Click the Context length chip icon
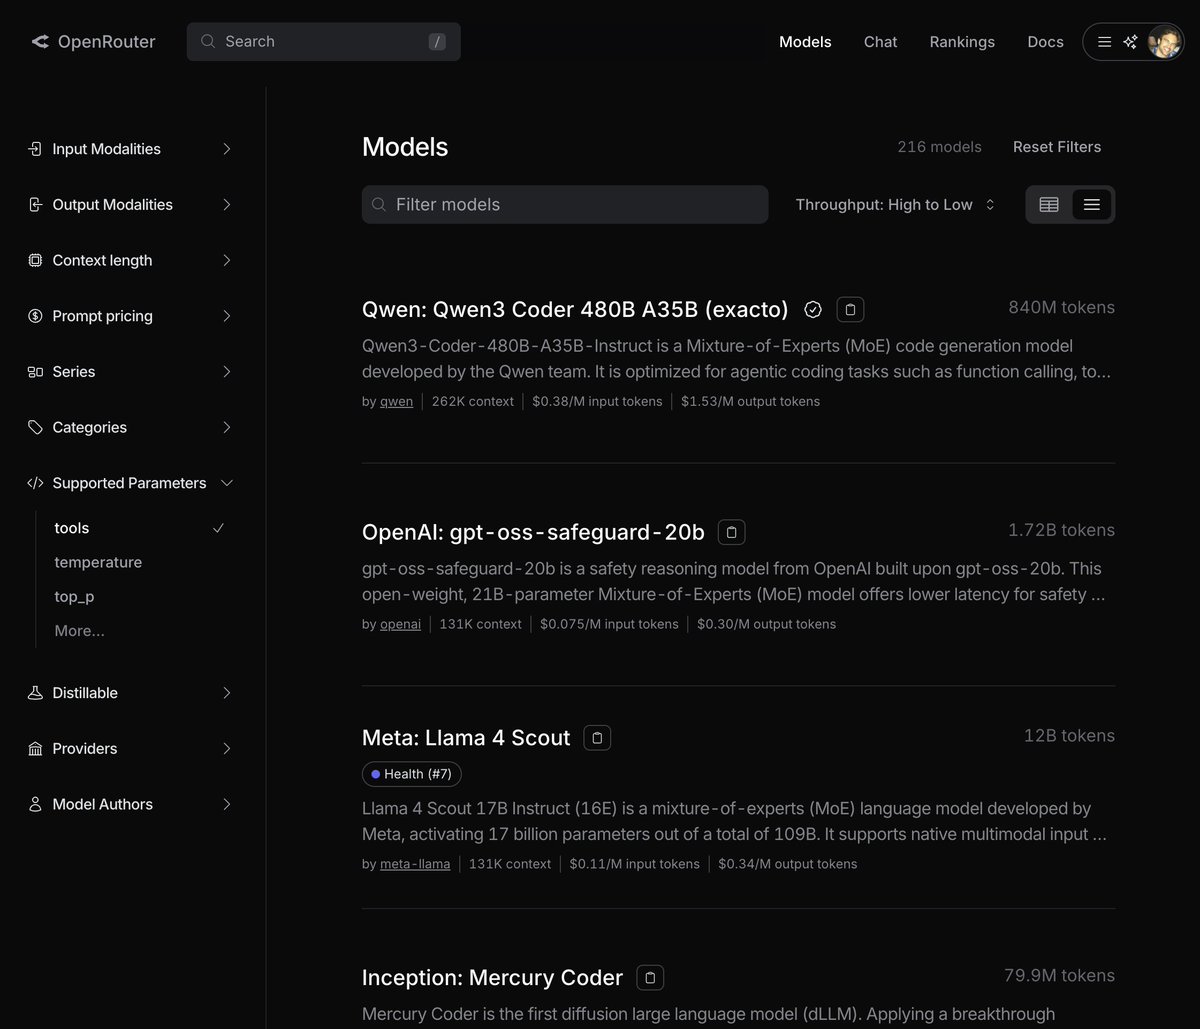Image resolution: width=1200 pixels, height=1029 pixels. coord(35,261)
